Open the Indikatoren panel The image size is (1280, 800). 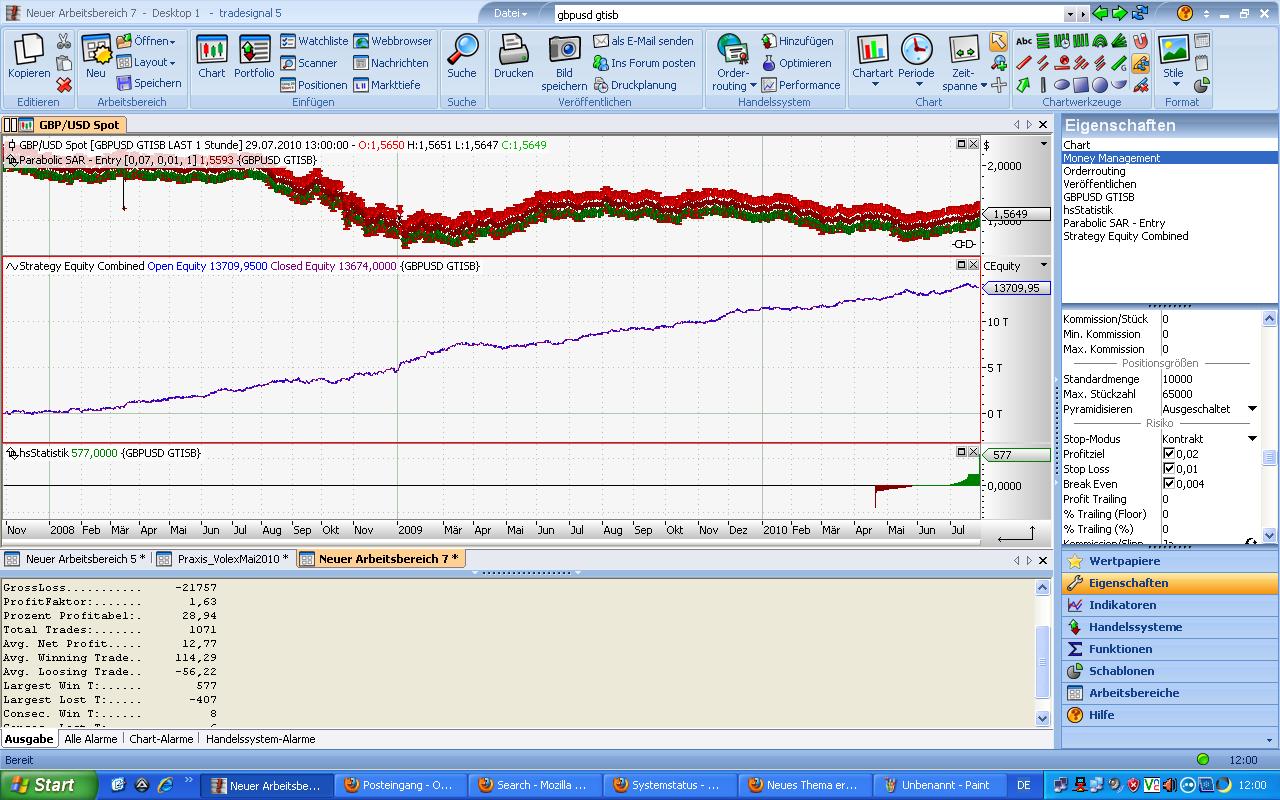[1122, 605]
